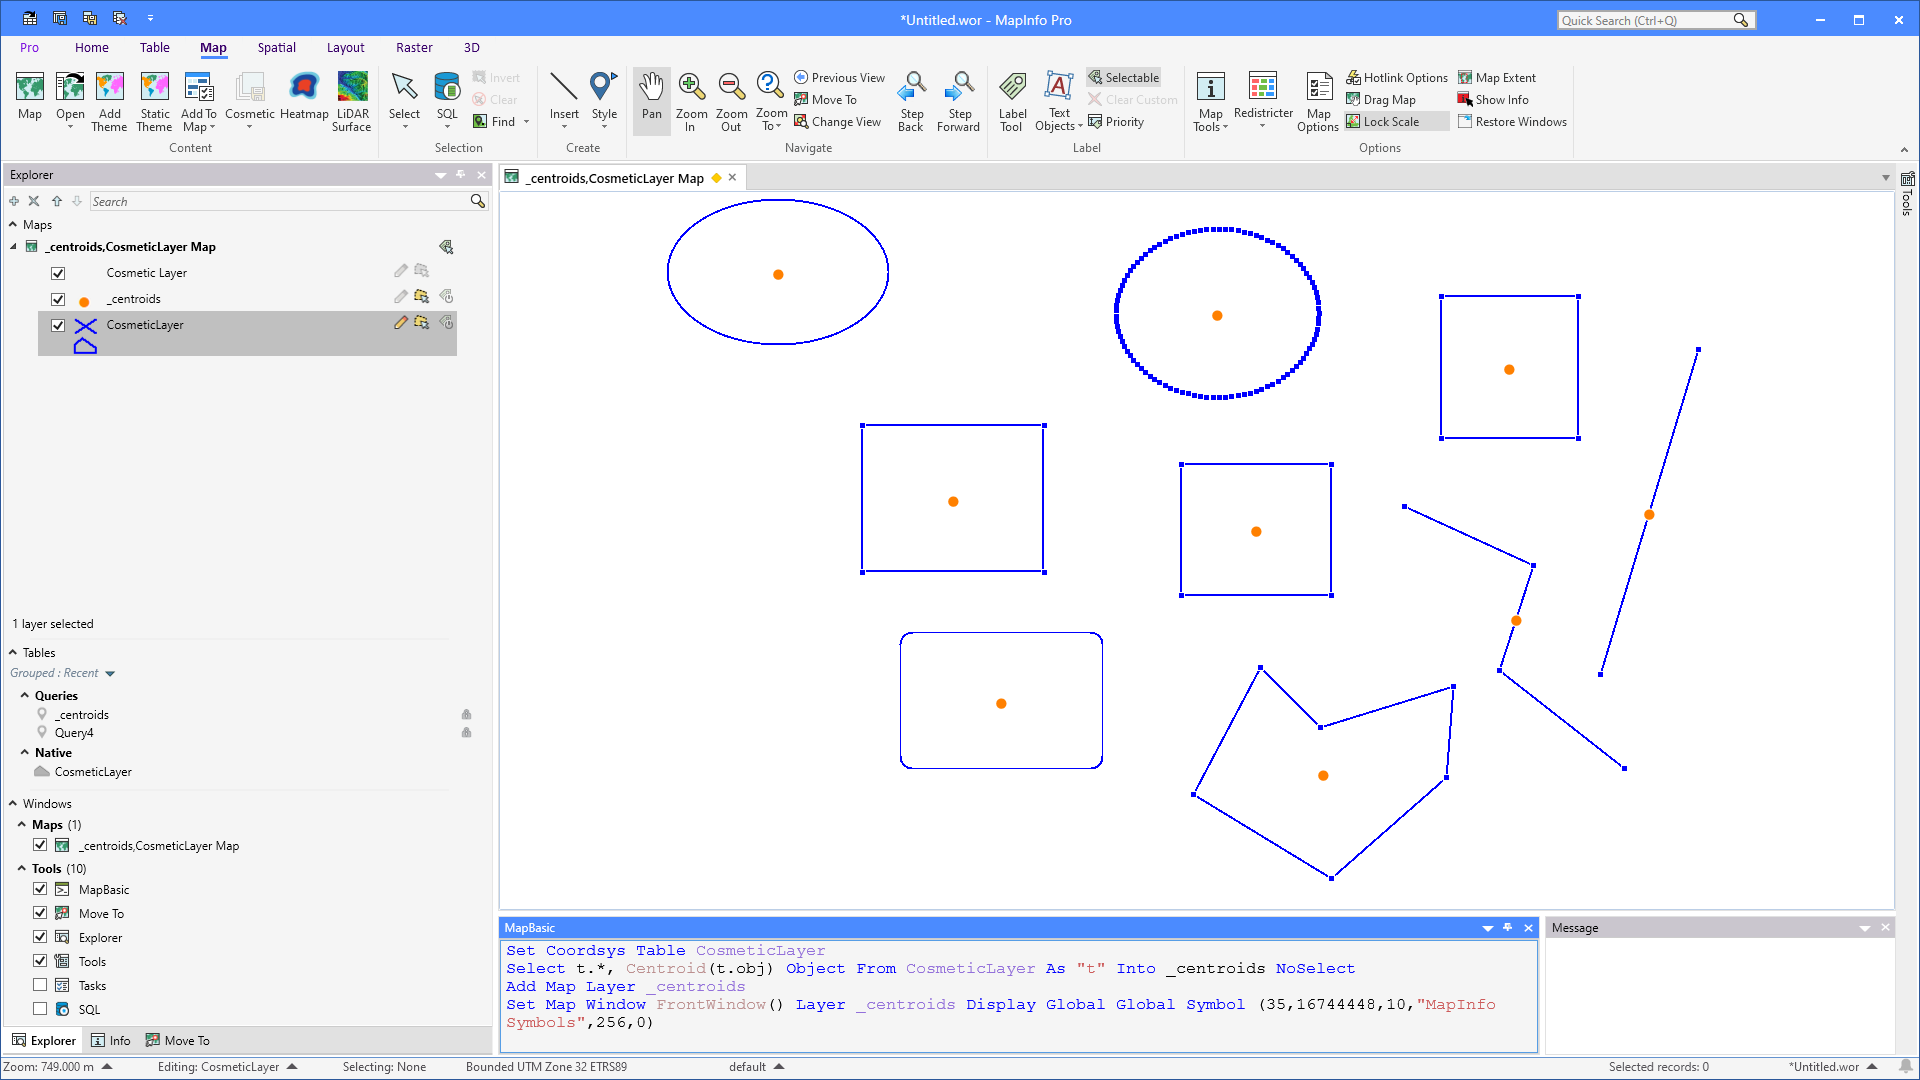This screenshot has width=1920, height=1080.
Task: Click the Previous View button
Action: click(x=839, y=77)
